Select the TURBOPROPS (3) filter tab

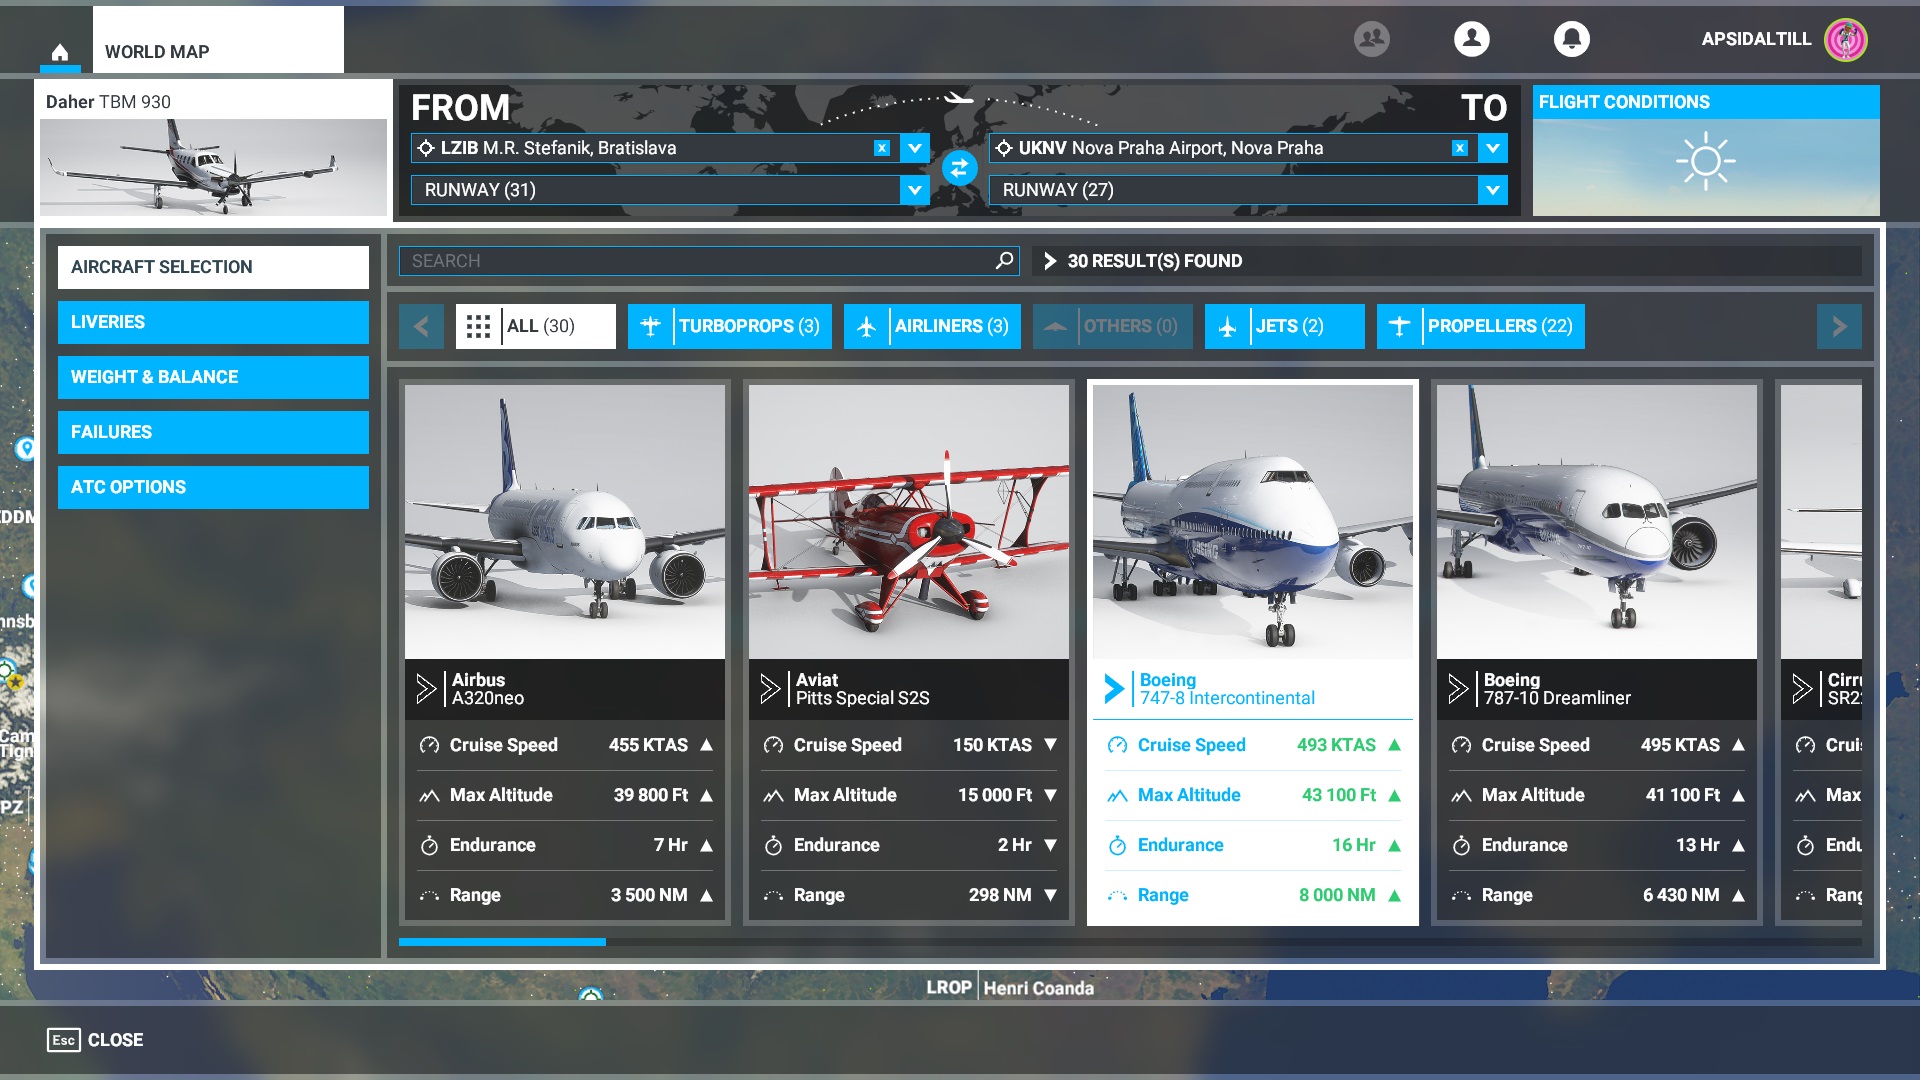[x=731, y=326]
